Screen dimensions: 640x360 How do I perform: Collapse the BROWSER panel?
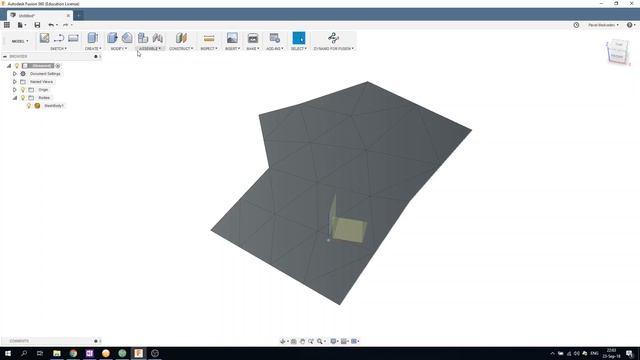click(x=5, y=56)
